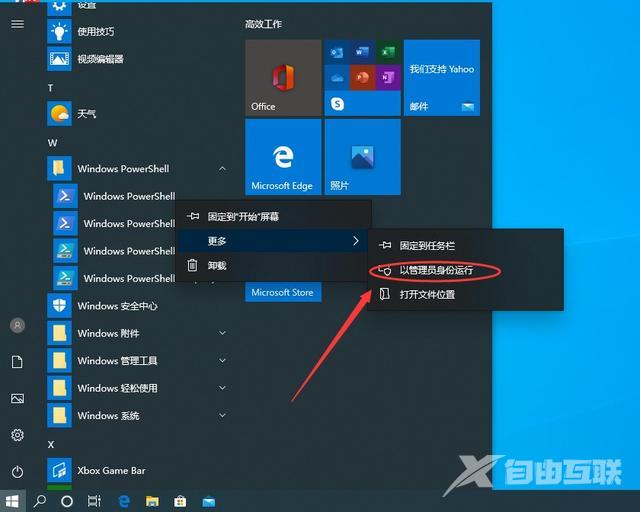The image size is (640, 512).
Task: Open Skype in the Office apps tile
Action: point(337,104)
